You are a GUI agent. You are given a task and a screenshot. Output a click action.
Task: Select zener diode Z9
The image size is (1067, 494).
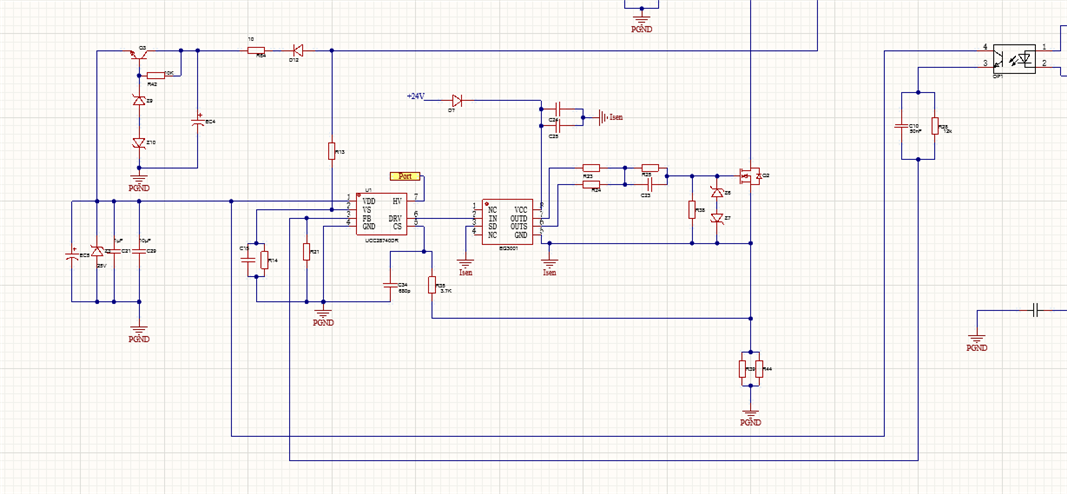[139, 101]
